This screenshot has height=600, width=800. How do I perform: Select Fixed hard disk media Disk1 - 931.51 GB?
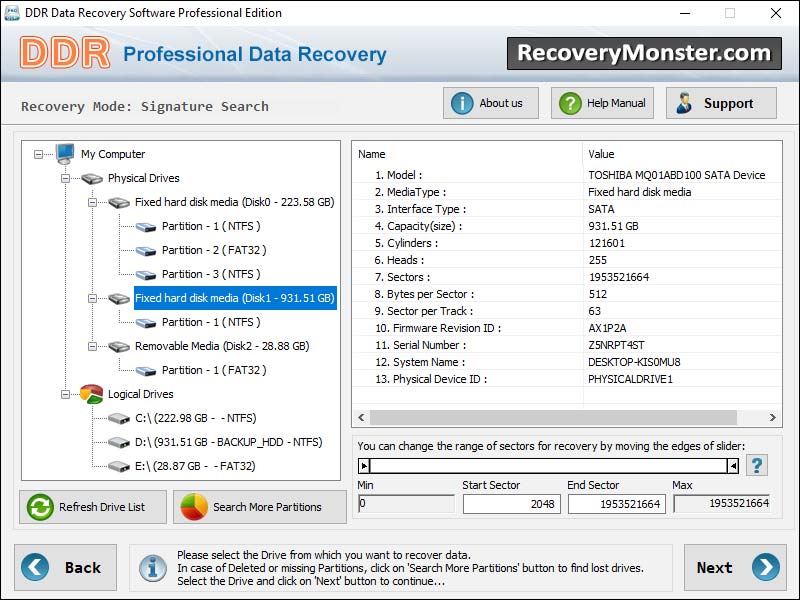235,298
